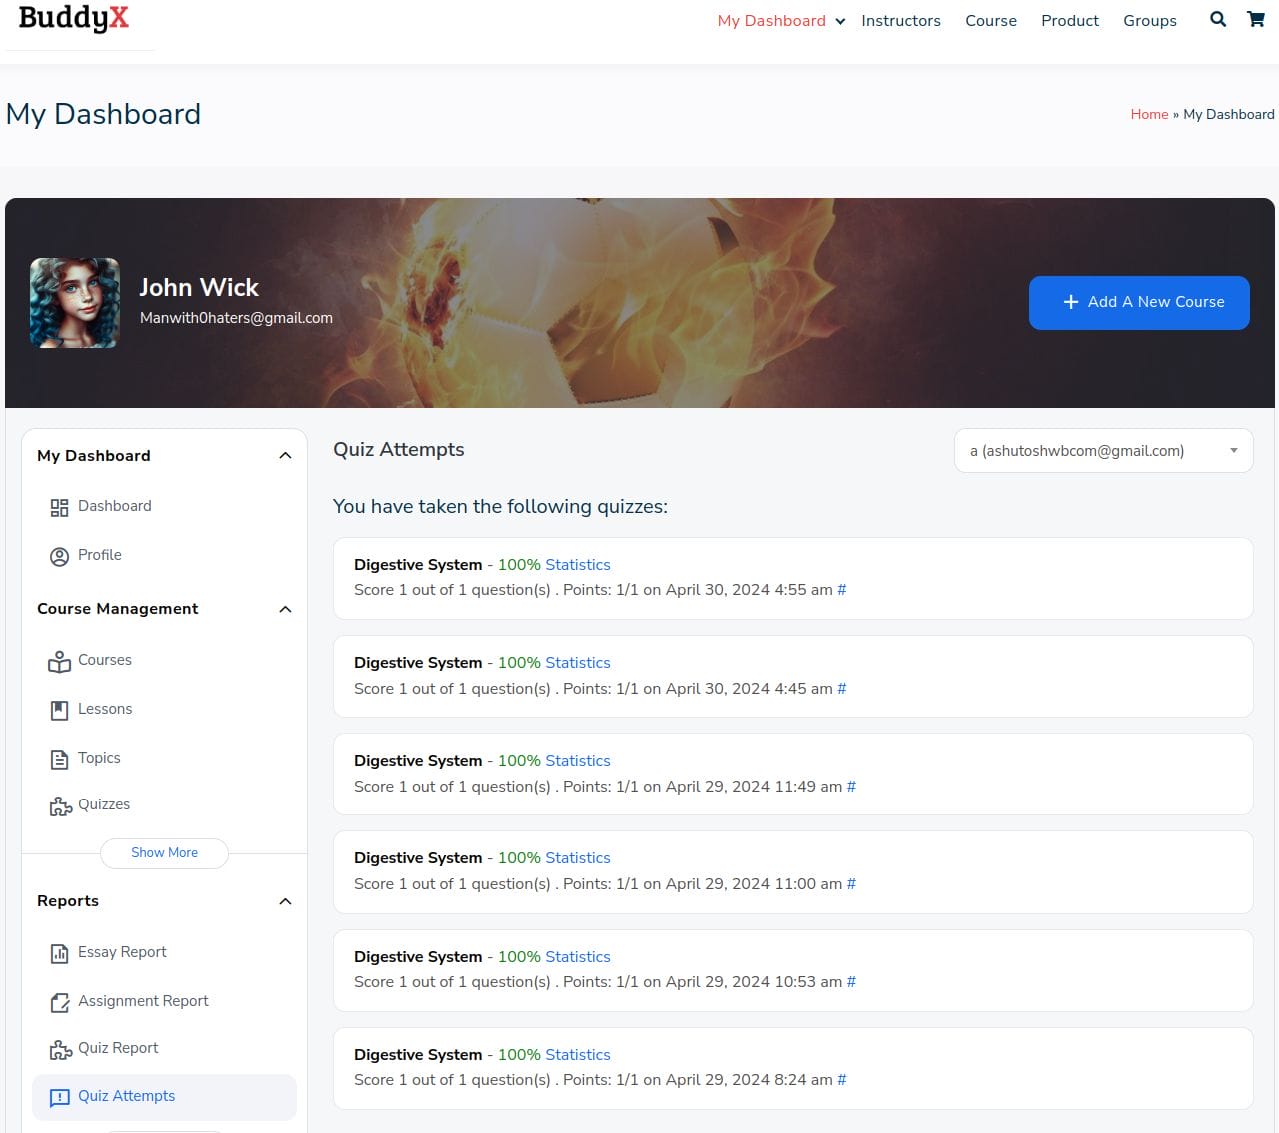Open the user email selection dropdown
1279x1133 pixels.
point(1103,451)
